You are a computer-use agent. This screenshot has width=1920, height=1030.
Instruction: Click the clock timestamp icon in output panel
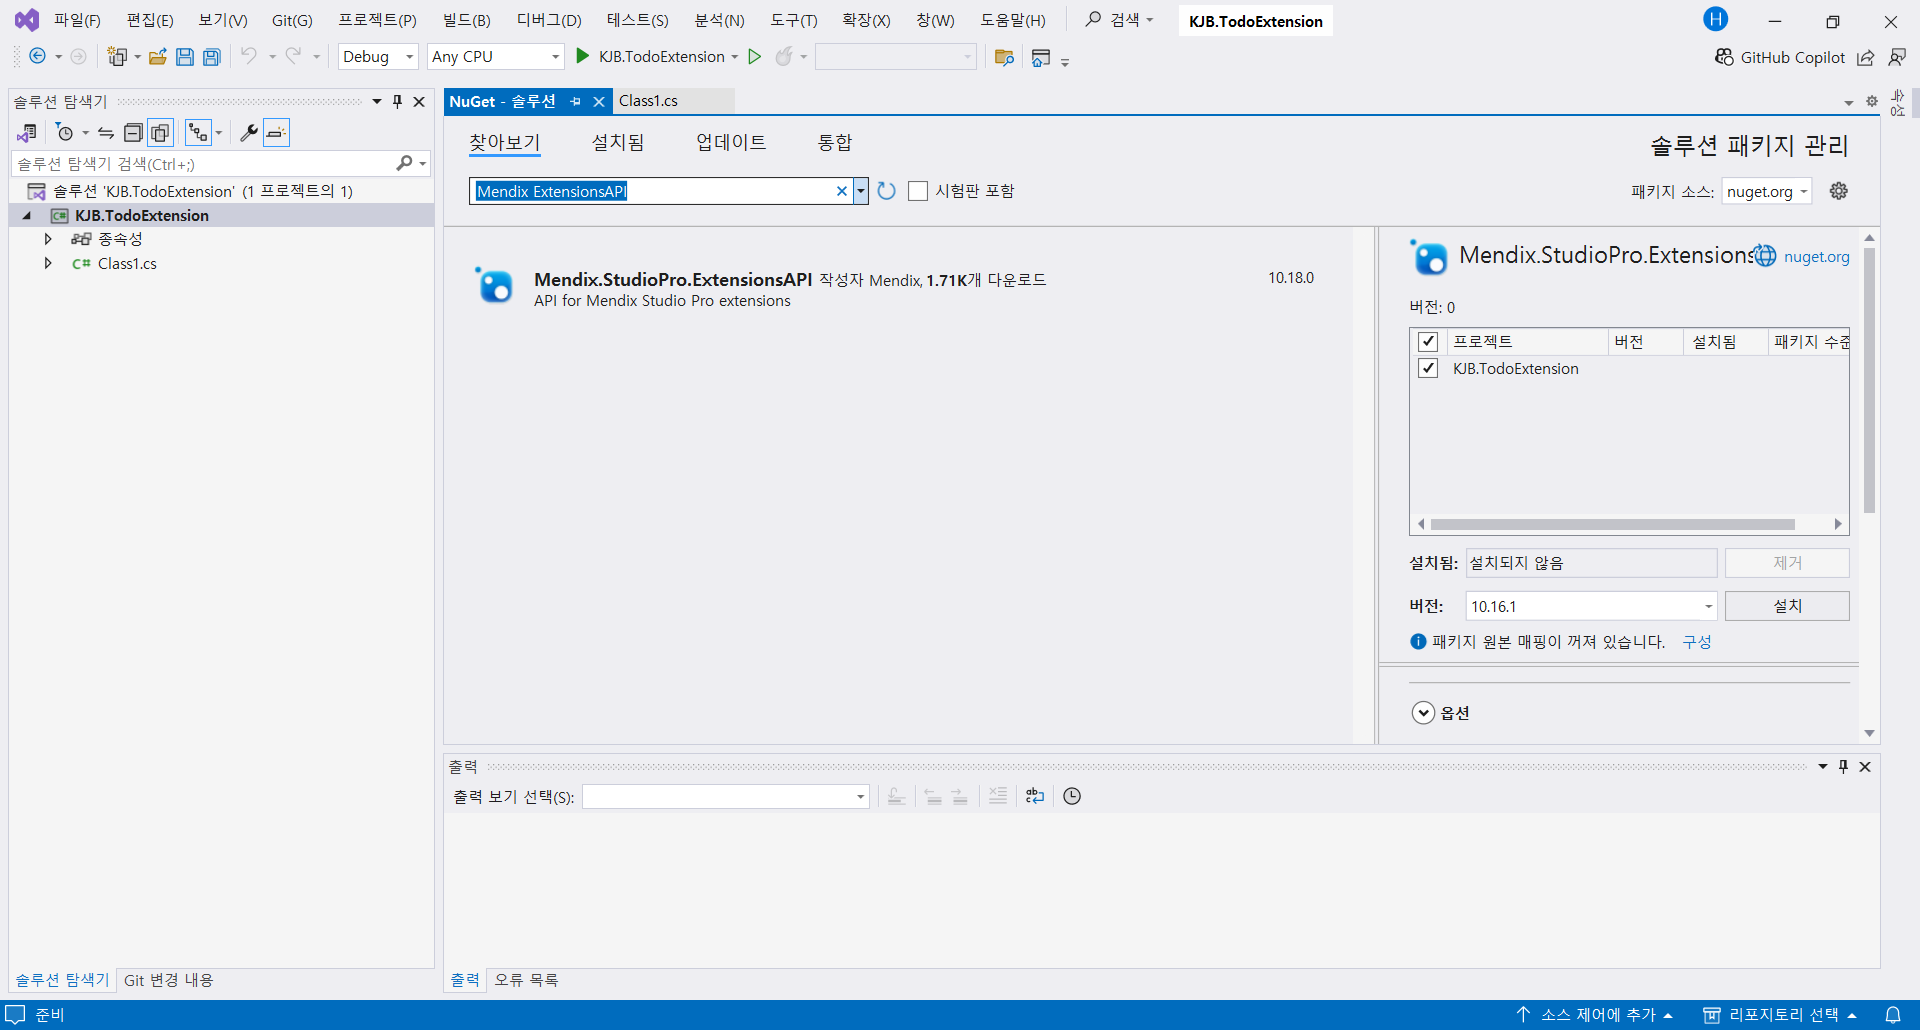point(1072,796)
